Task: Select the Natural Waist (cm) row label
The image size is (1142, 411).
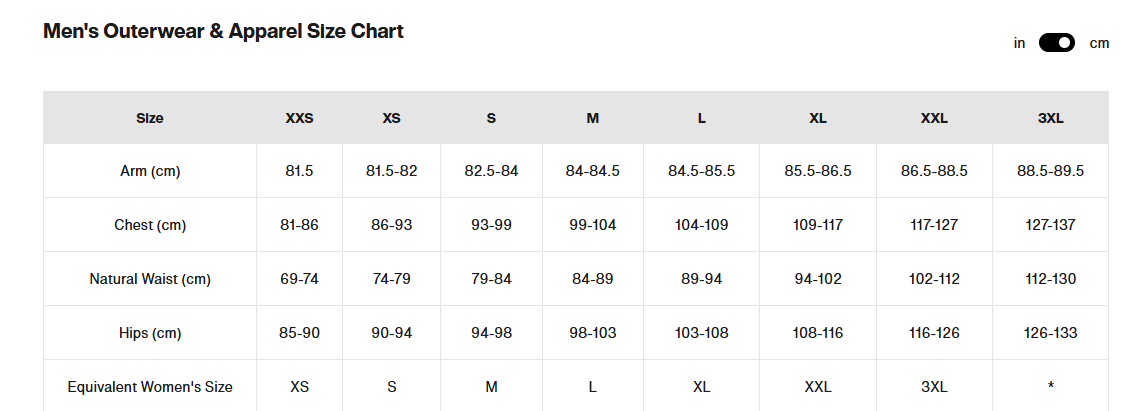Action: click(x=150, y=279)
